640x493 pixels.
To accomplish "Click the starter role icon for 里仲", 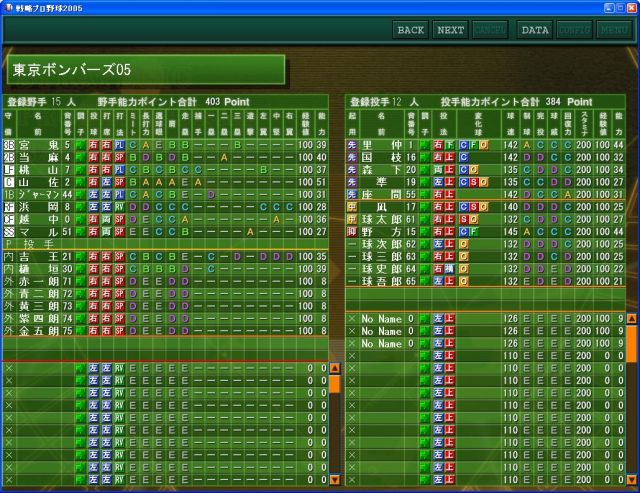I will coord(352,145).
